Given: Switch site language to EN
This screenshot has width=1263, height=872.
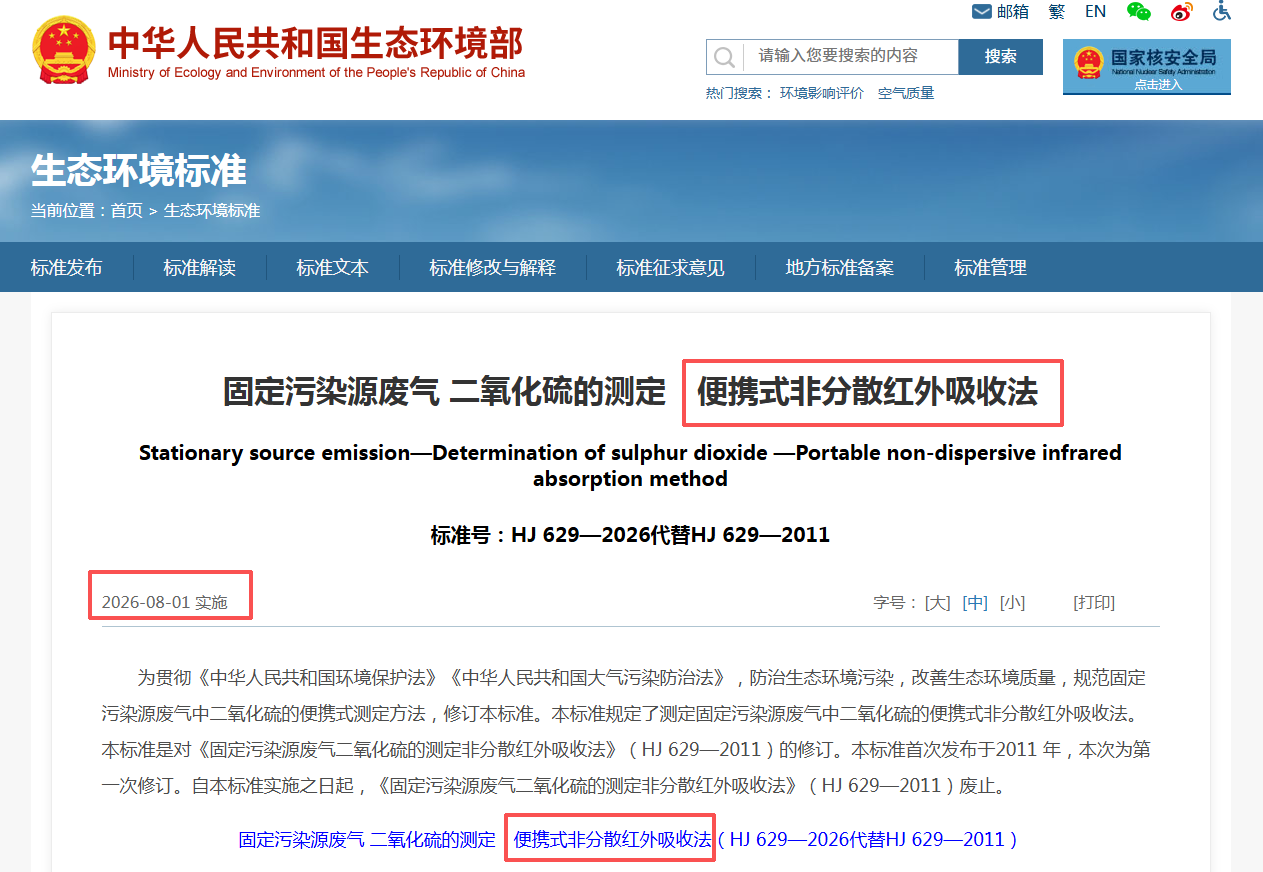Looking at the screenshot, I should click(x=1095, y=11).
